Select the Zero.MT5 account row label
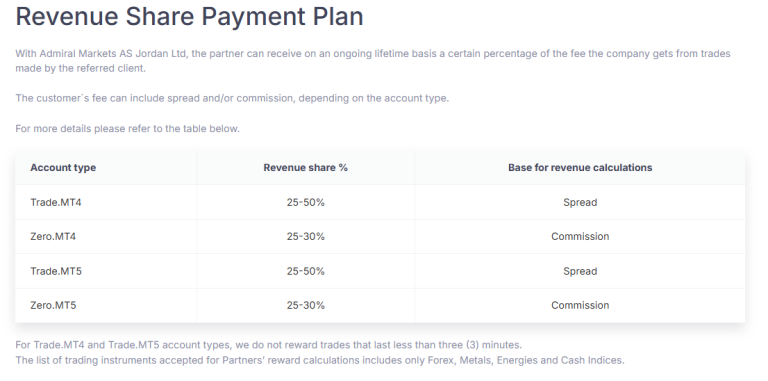The image size is (768, 381). (53, 306)
